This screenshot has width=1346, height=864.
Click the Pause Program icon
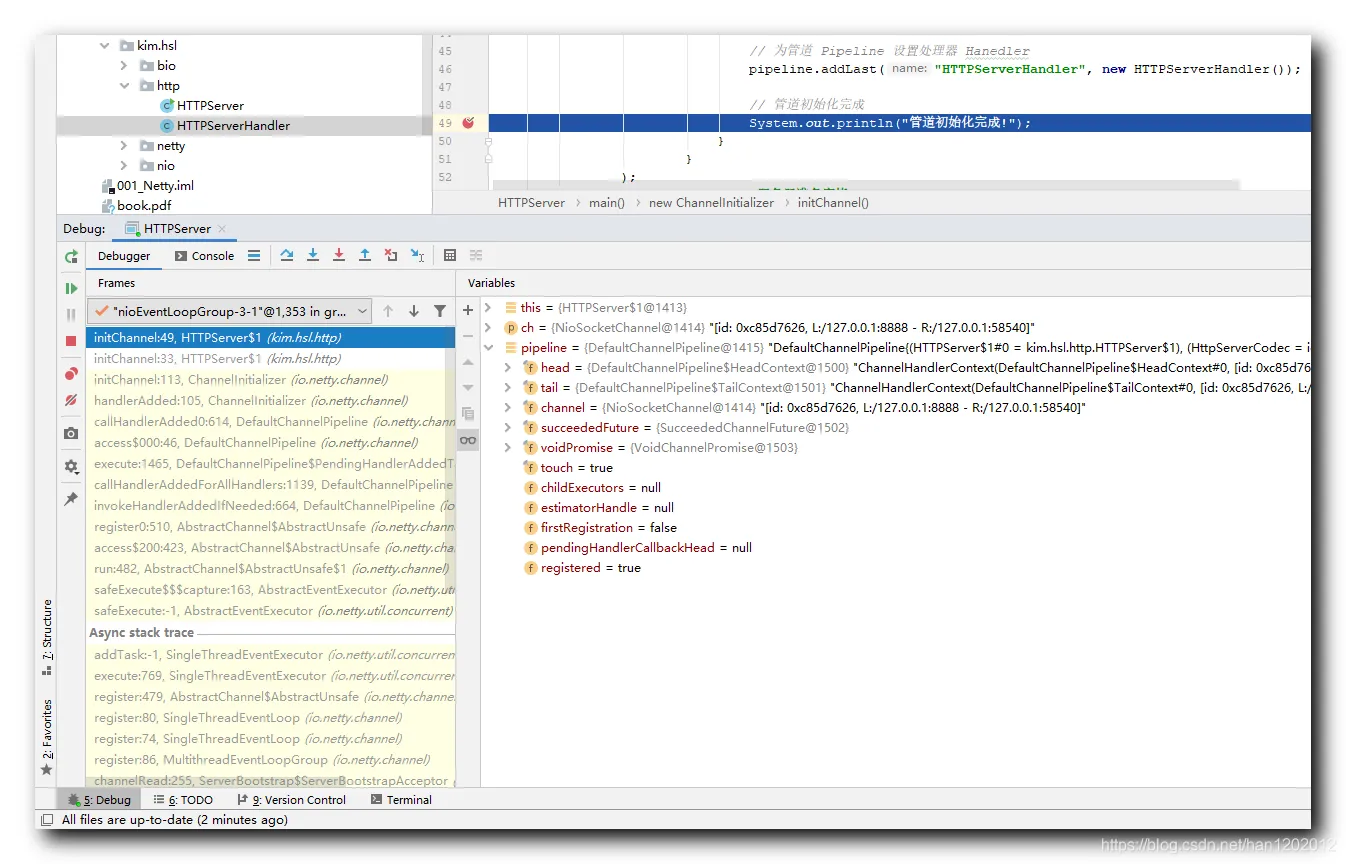[71, 314]
